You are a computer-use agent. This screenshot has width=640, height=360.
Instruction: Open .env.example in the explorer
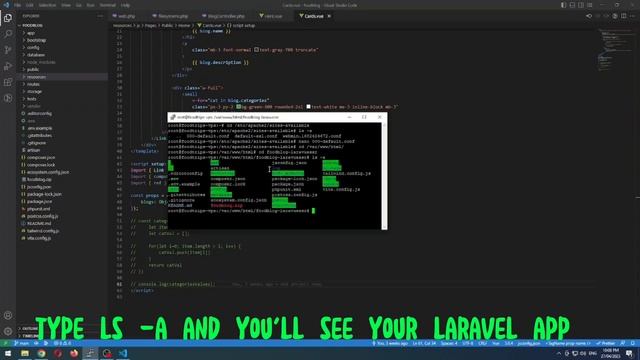pos(40,128)
